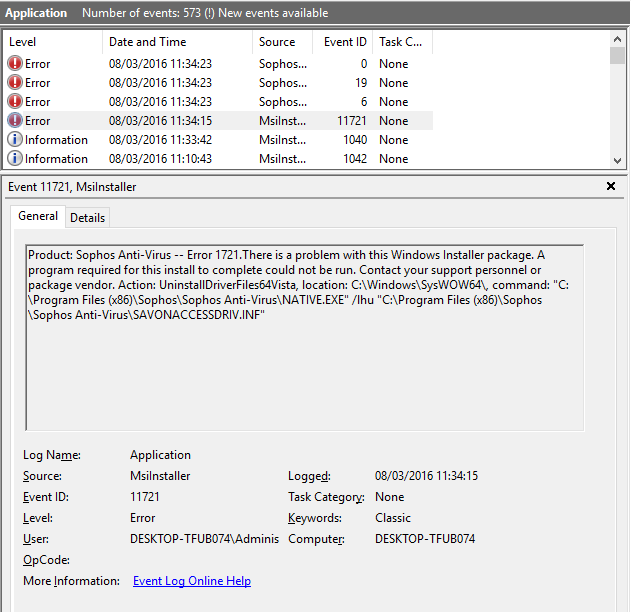631x612 pixels.
Task: Click the Keywords value Classic
Action: 393,517
